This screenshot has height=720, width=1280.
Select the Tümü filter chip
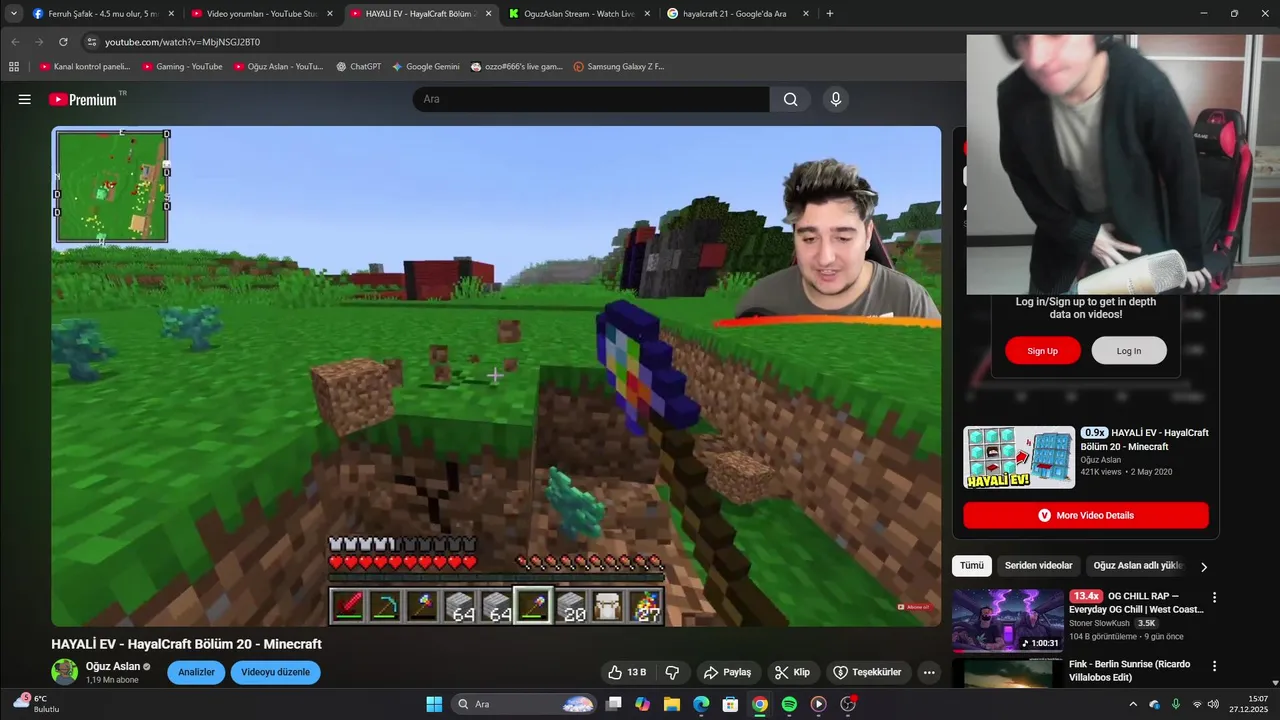coord(972,566)
